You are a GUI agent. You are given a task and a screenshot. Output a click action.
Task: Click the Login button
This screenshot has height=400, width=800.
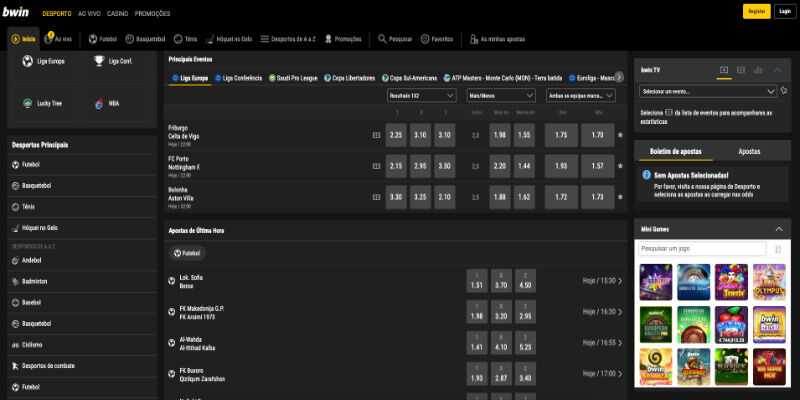(785, 11)
